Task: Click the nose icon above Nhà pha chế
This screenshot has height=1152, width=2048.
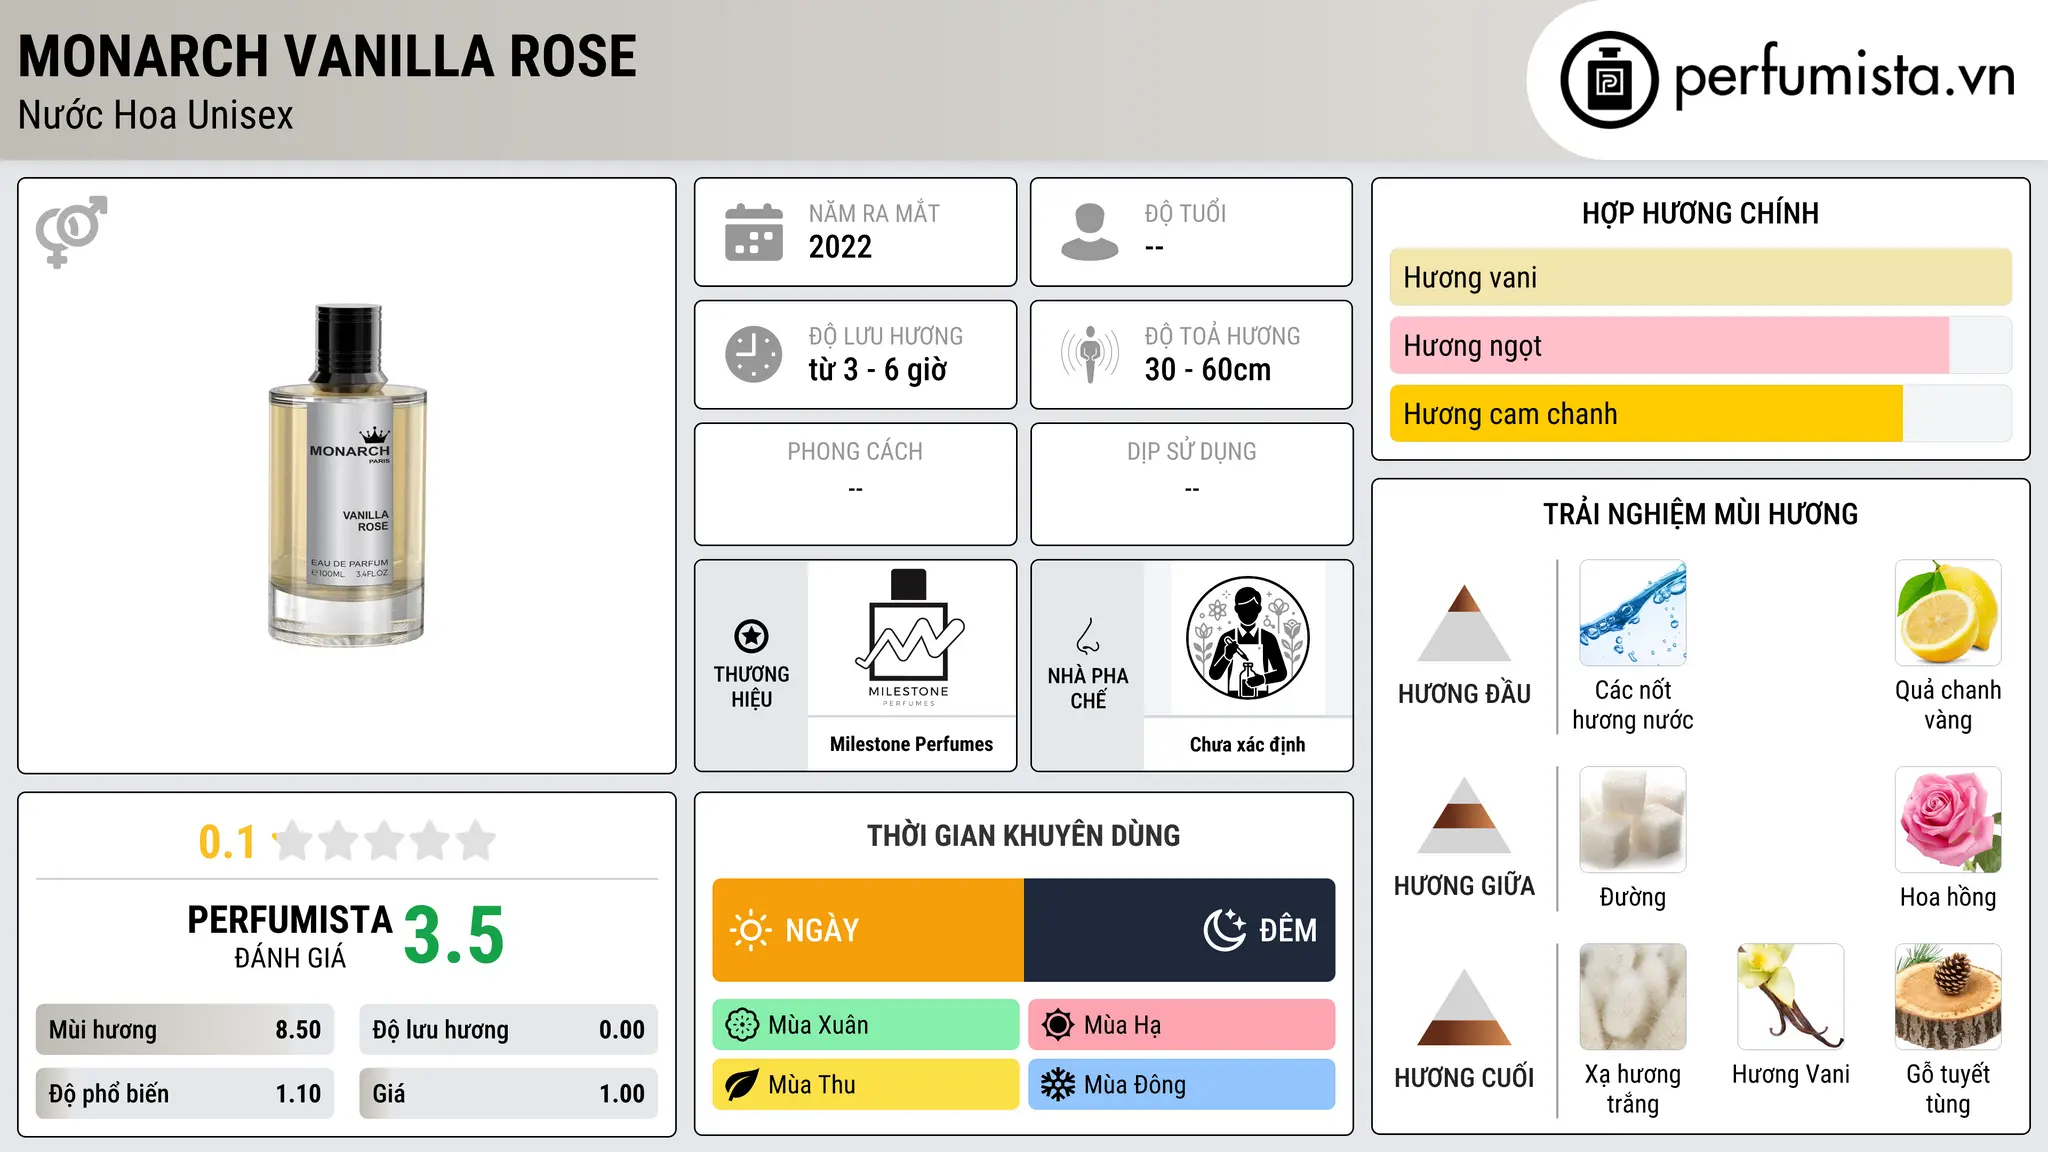Action: tap(1088, 636)
